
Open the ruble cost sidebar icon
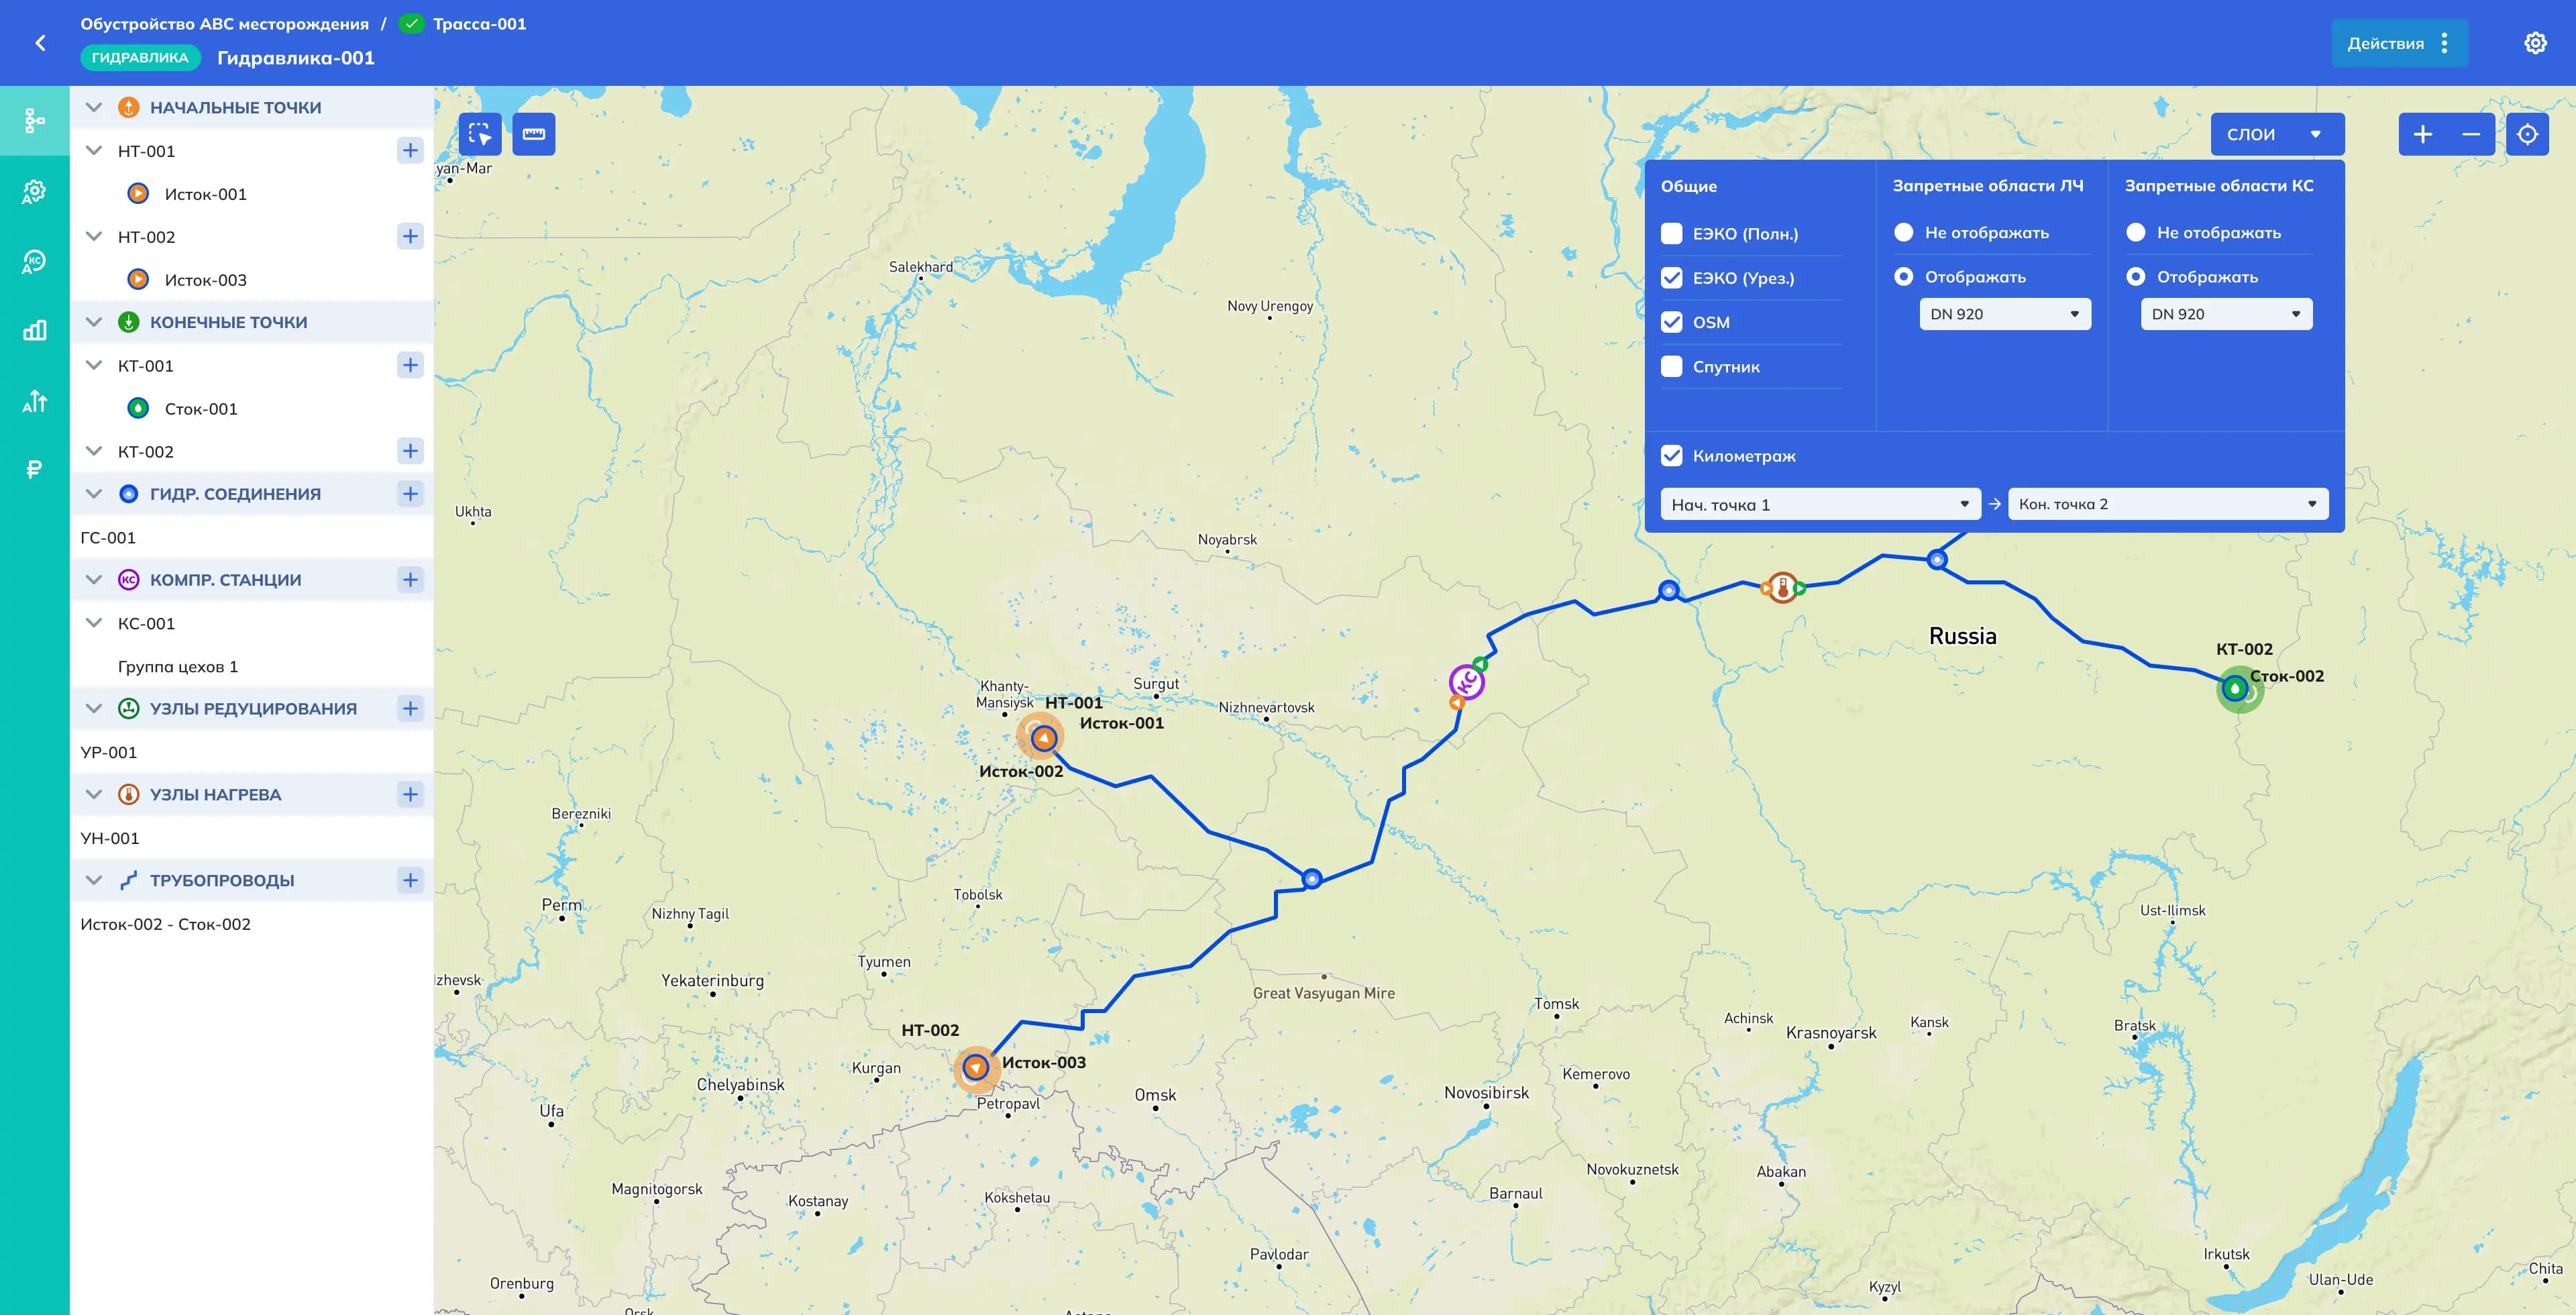(34, 469)
